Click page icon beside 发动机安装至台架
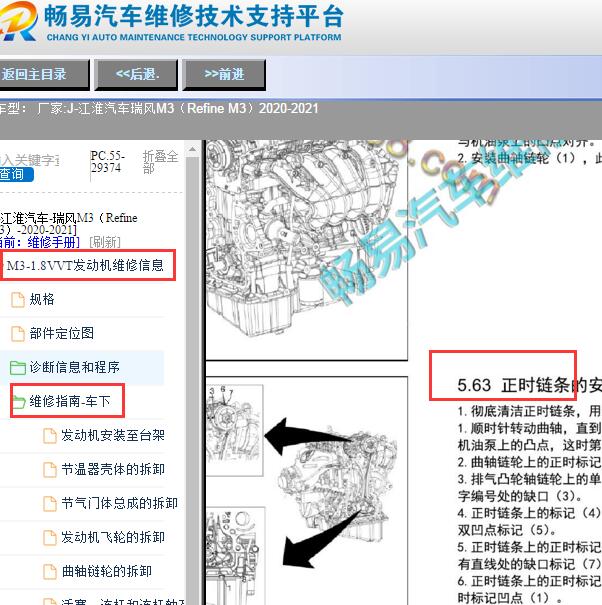 point(49,436)
